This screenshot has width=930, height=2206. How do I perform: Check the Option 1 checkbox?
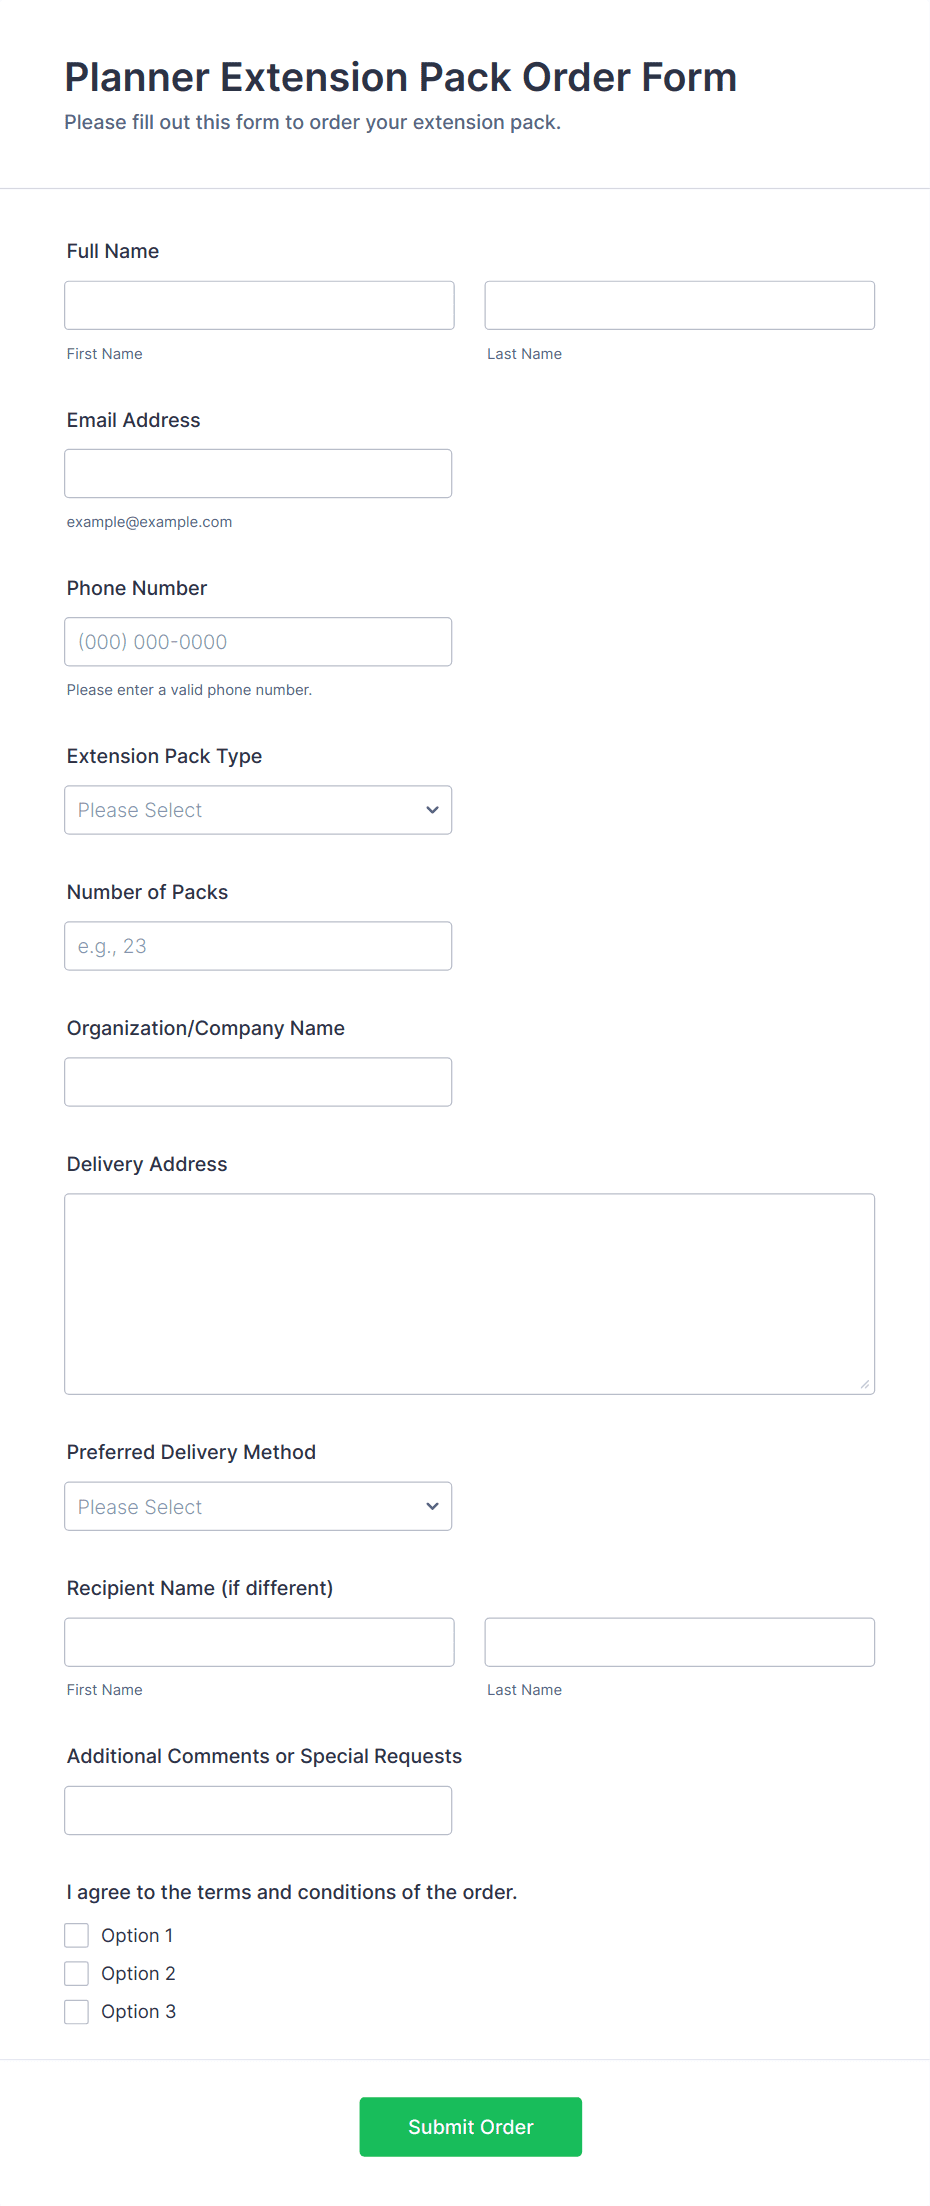click(77, 1935)
